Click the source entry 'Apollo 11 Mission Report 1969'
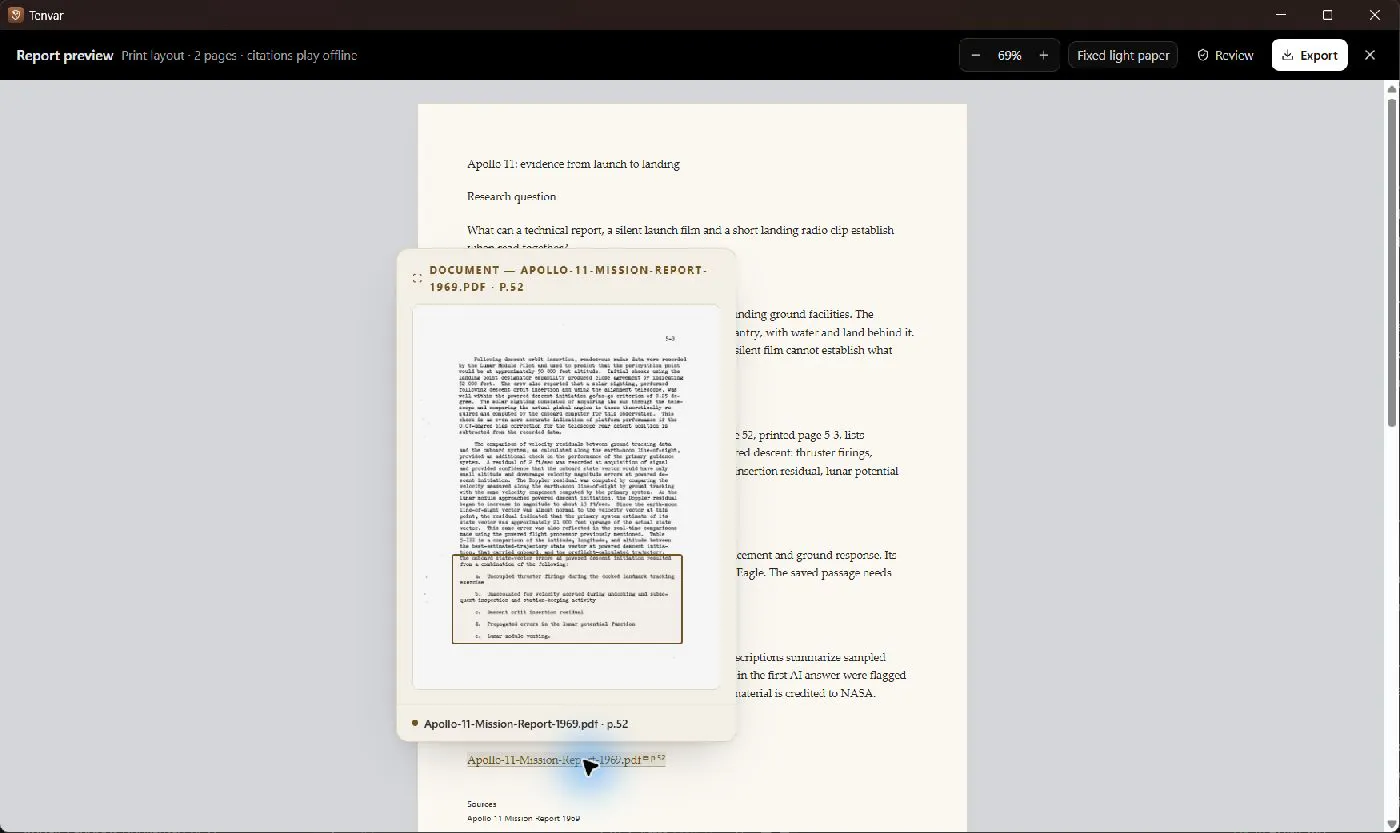The image size is (1400, 833). [523, 818]
